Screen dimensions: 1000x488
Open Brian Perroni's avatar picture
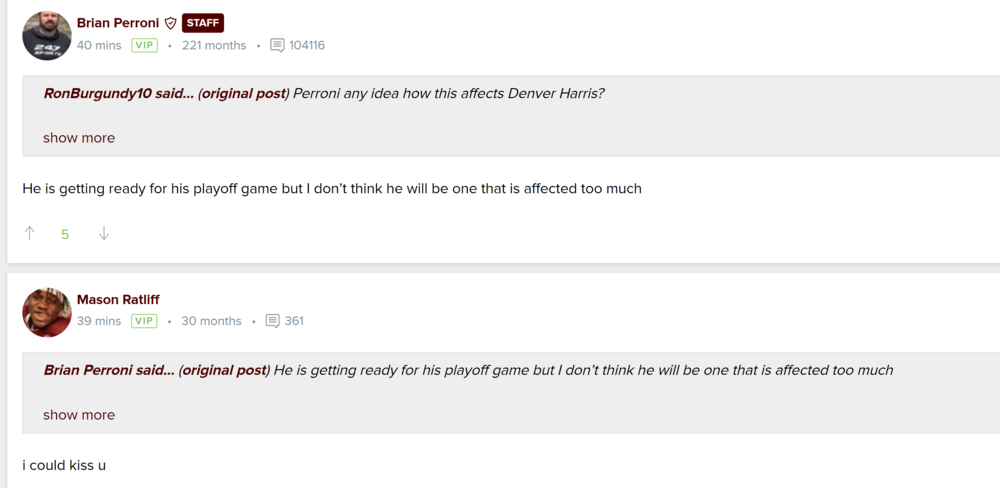tap(47, 36)
